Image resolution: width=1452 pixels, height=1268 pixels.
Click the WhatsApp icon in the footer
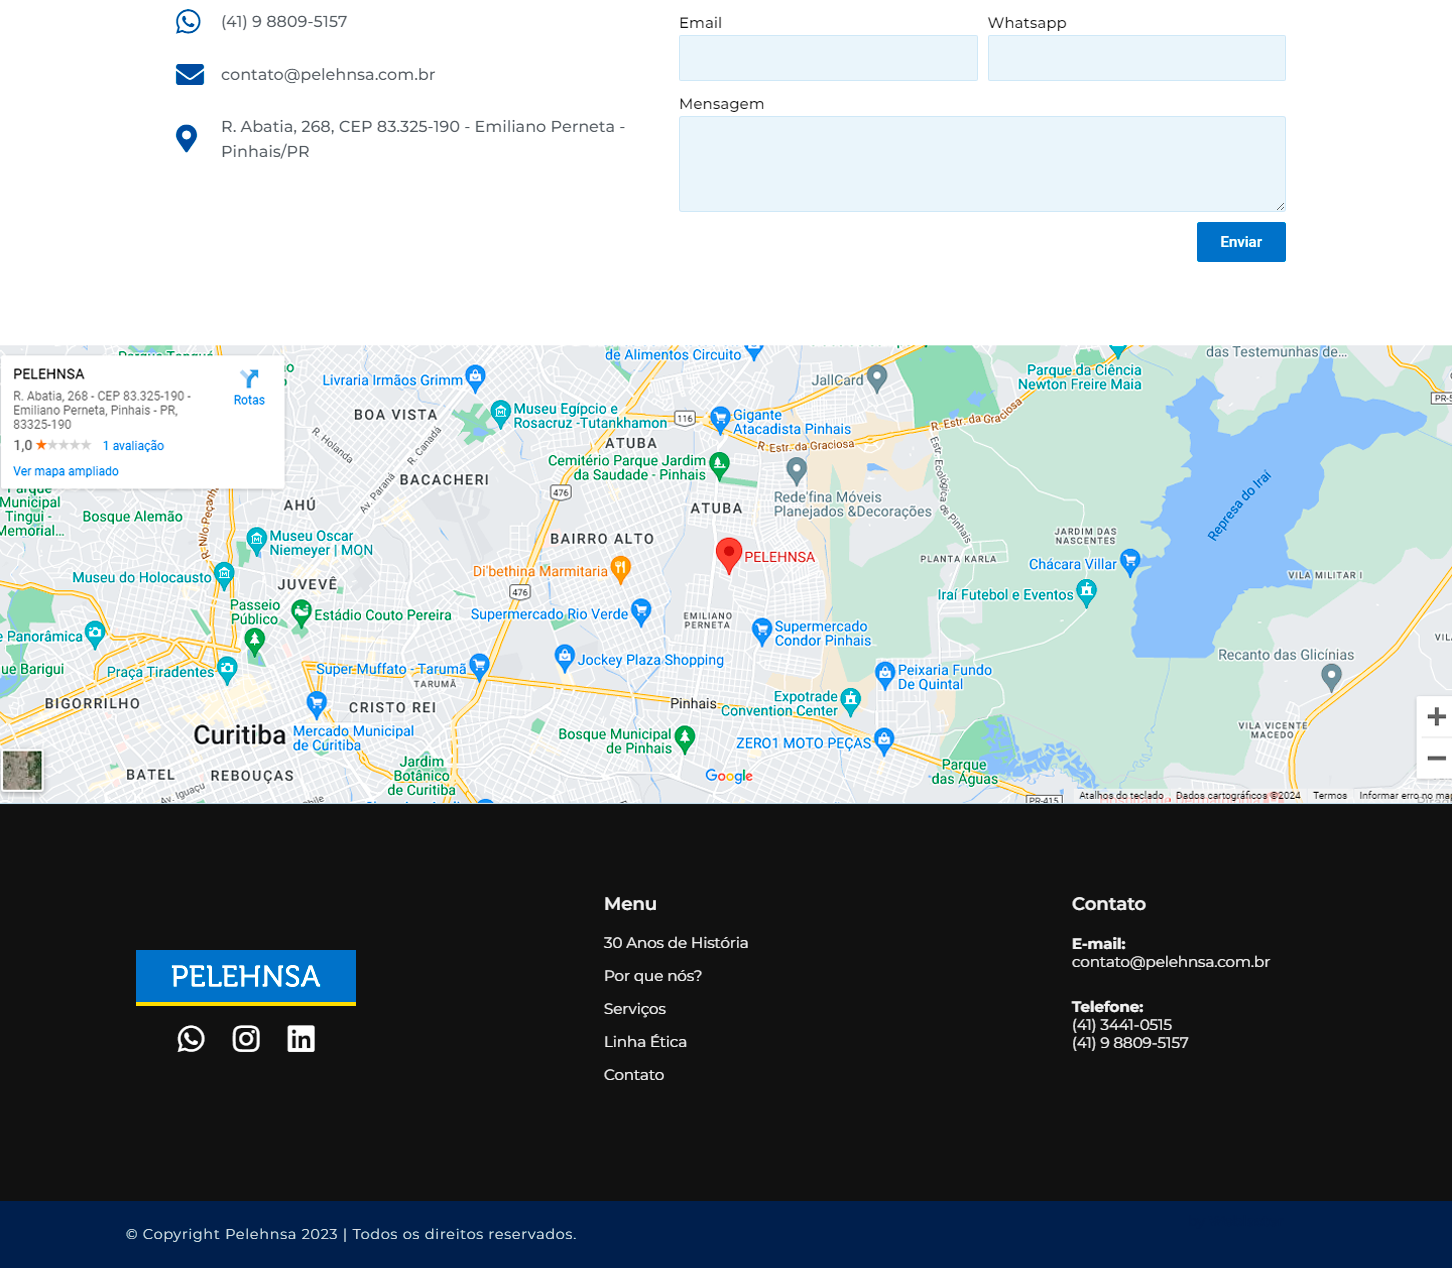191,1039
